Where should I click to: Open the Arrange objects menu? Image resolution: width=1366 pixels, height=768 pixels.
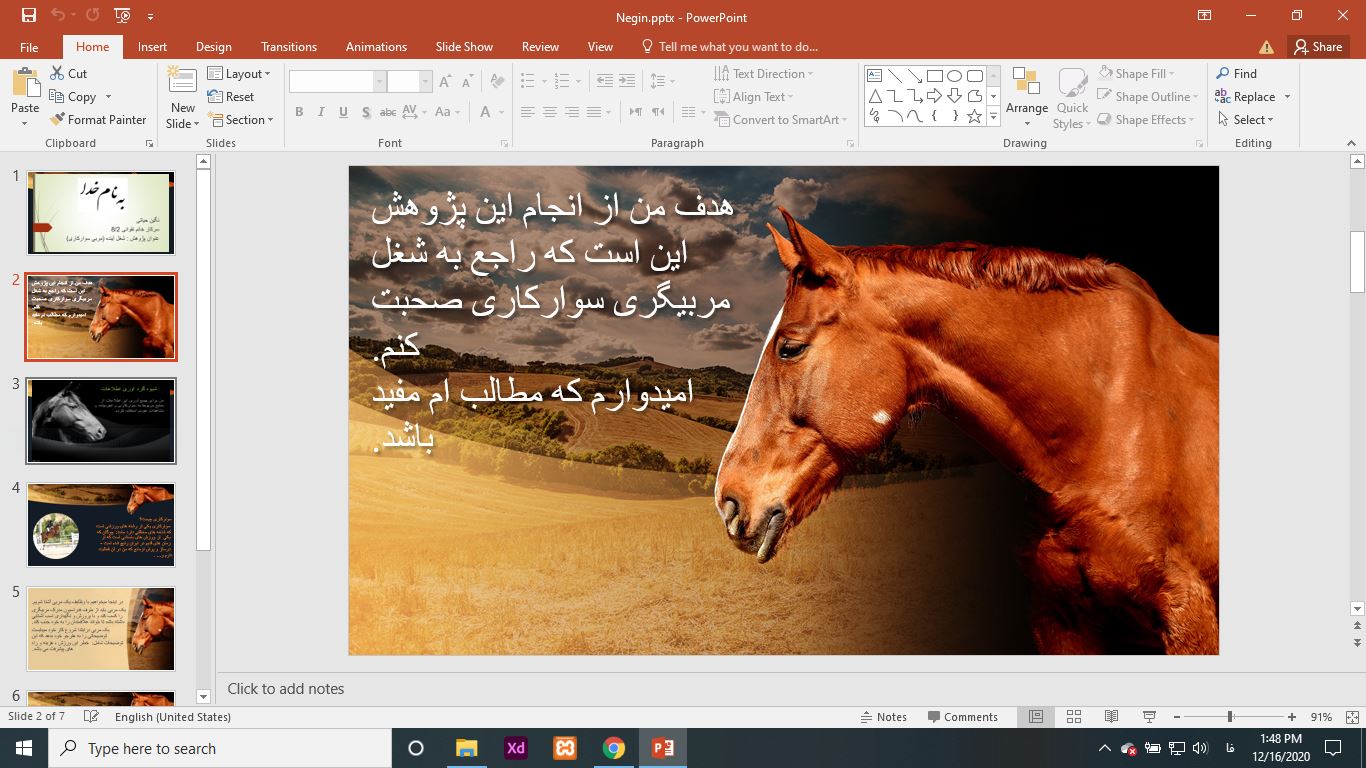(x=1026, y=98)
